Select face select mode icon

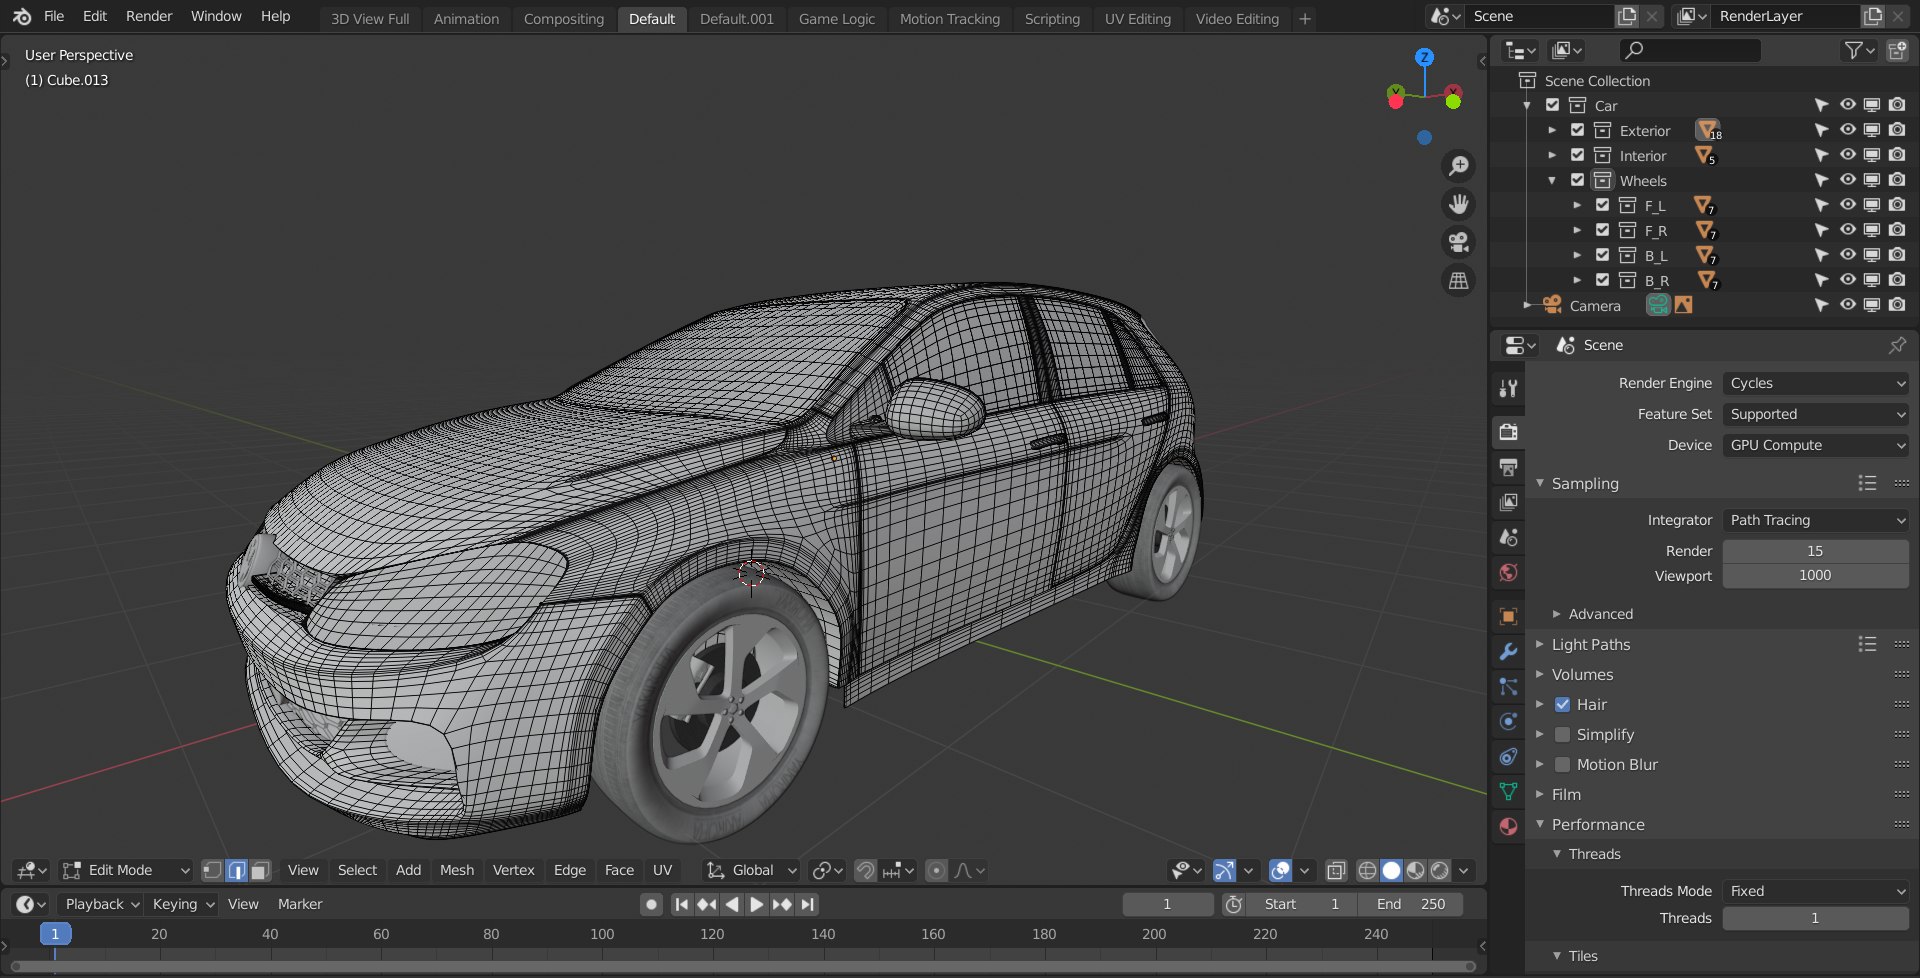click(260, 870)
